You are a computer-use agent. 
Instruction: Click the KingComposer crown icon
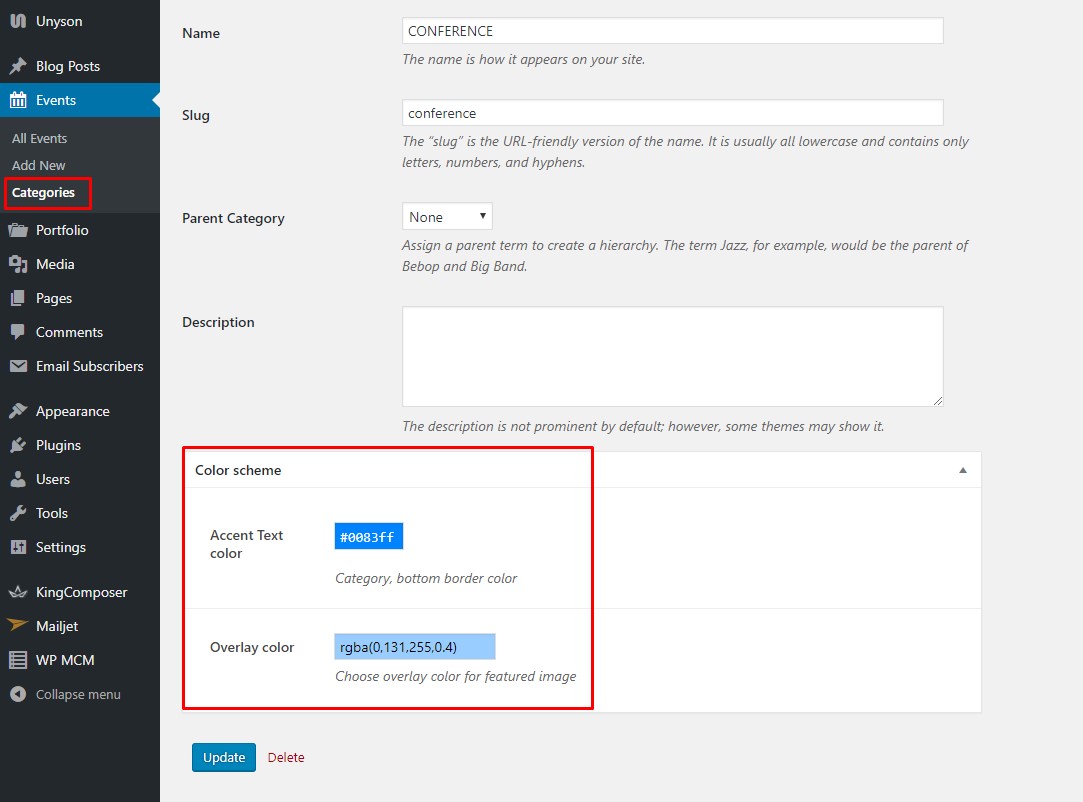17,592
